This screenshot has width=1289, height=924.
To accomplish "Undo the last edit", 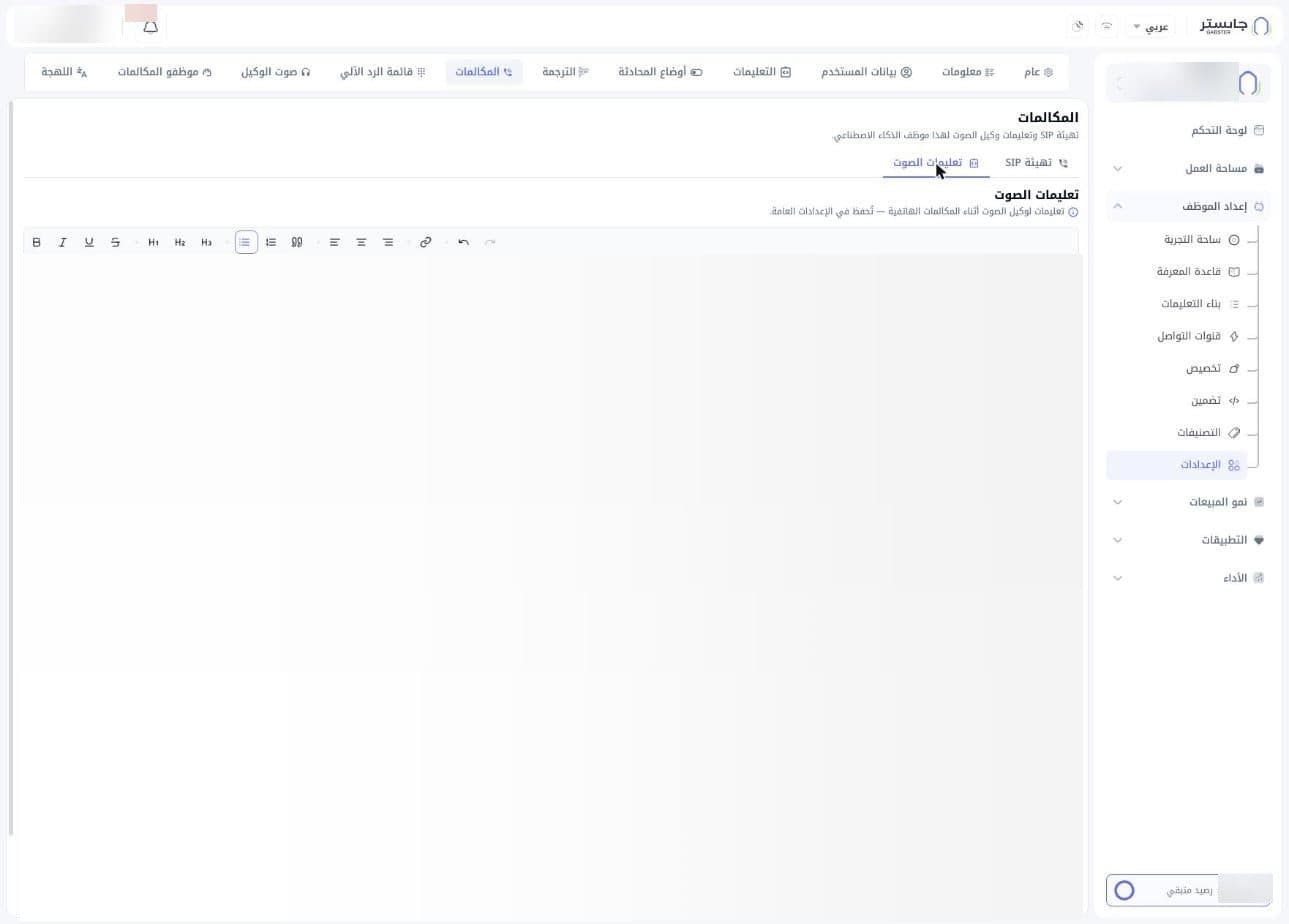I will (463, 242).
